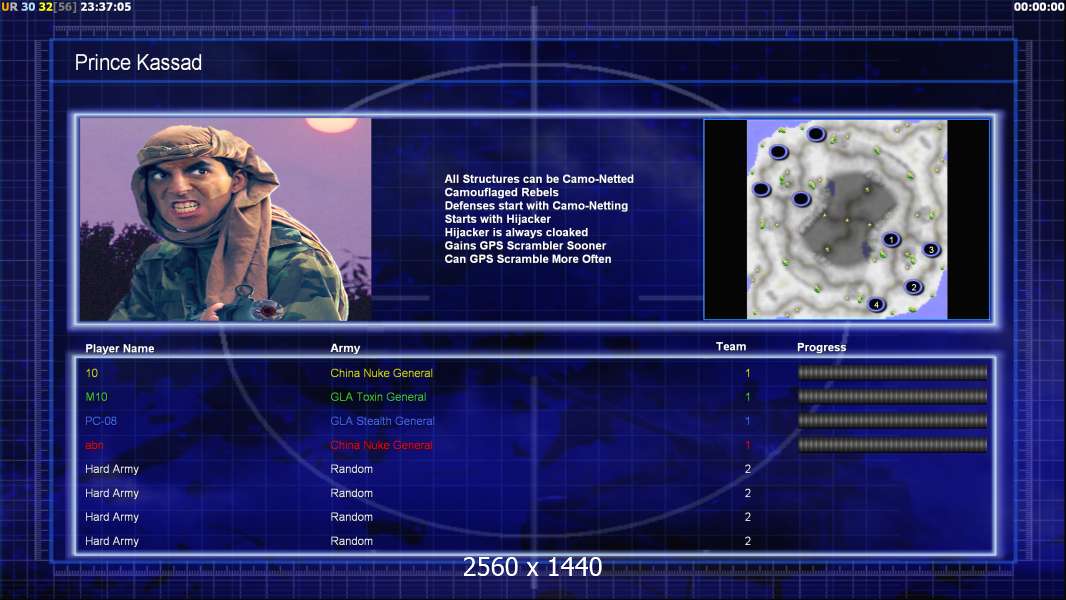Screen dimensions: 1066x600
Task: Click team number for player PC-08
Action: pos(747,421)
